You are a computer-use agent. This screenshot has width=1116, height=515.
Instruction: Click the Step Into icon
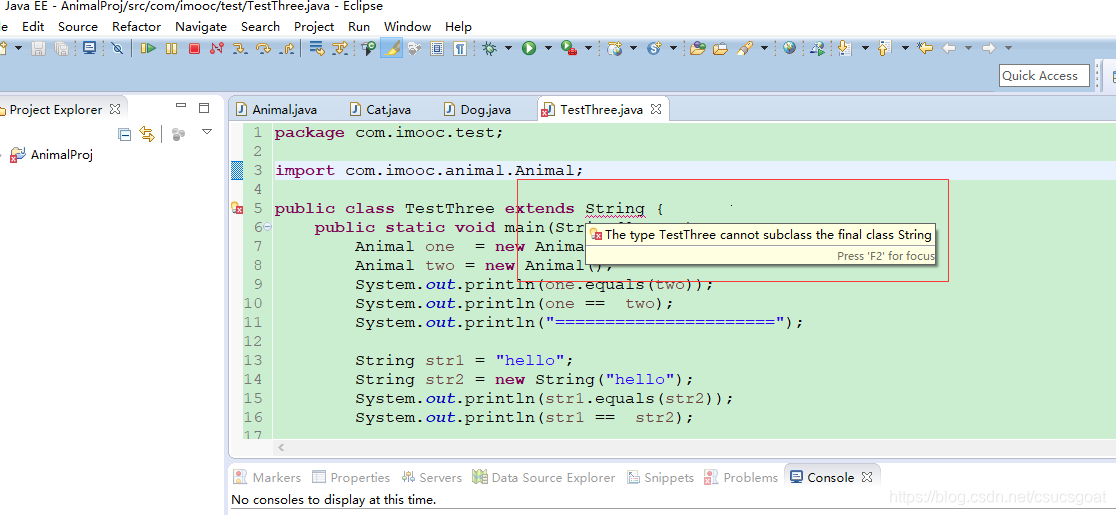tap(241, 48)
